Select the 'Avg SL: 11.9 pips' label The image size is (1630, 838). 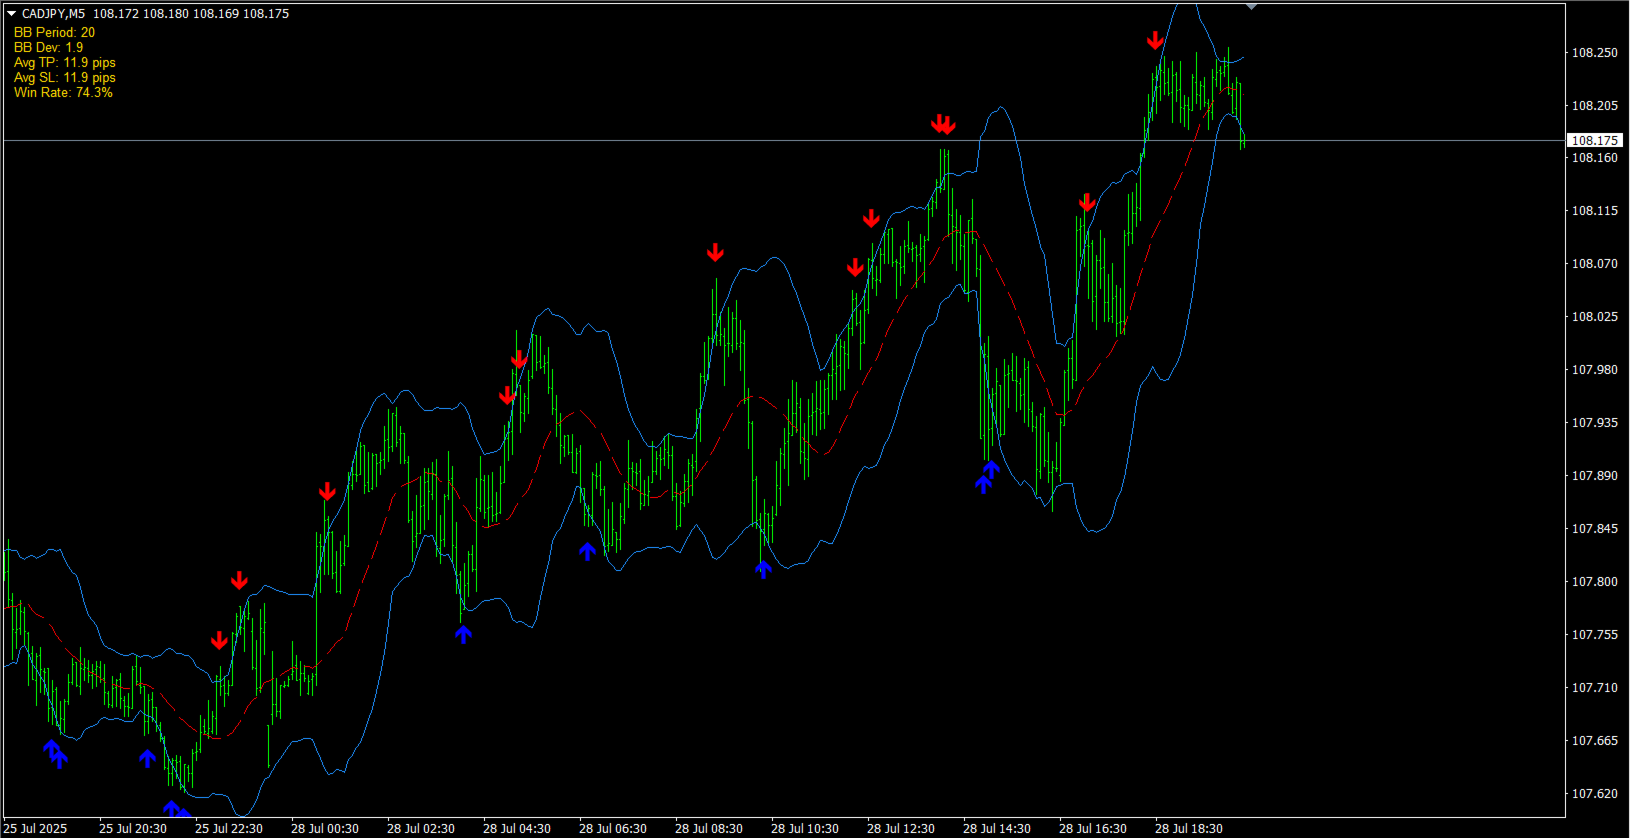pyautogui.click(x=65, y=77)
